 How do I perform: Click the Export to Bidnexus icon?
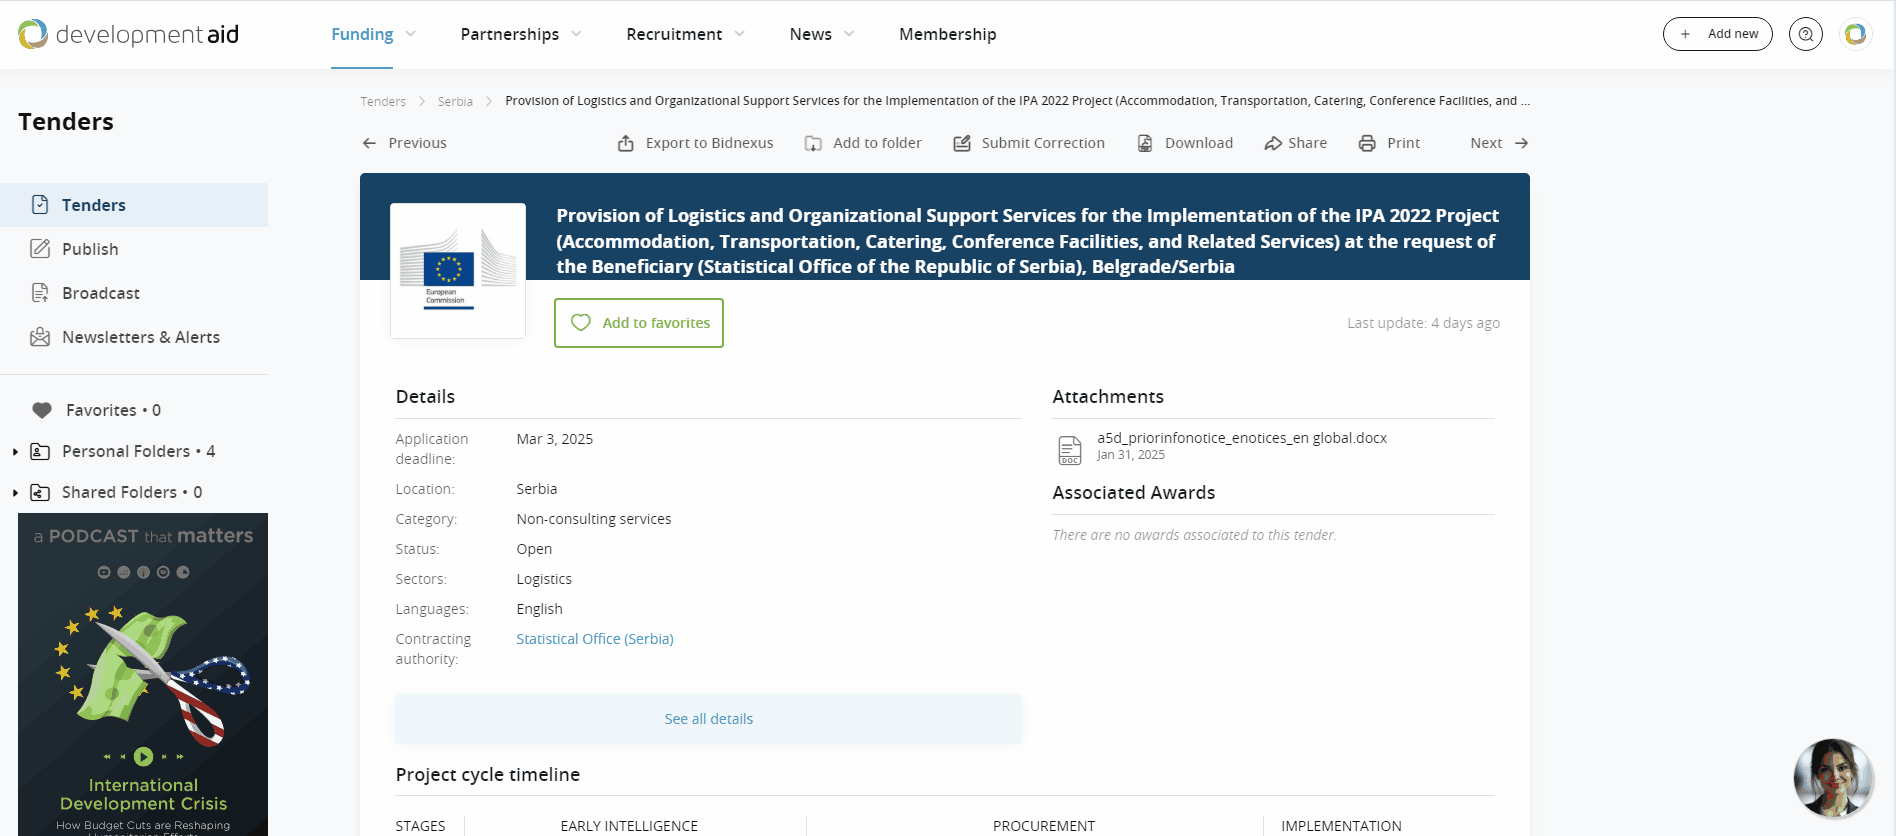pyautogui.click(x=626, y=143)
